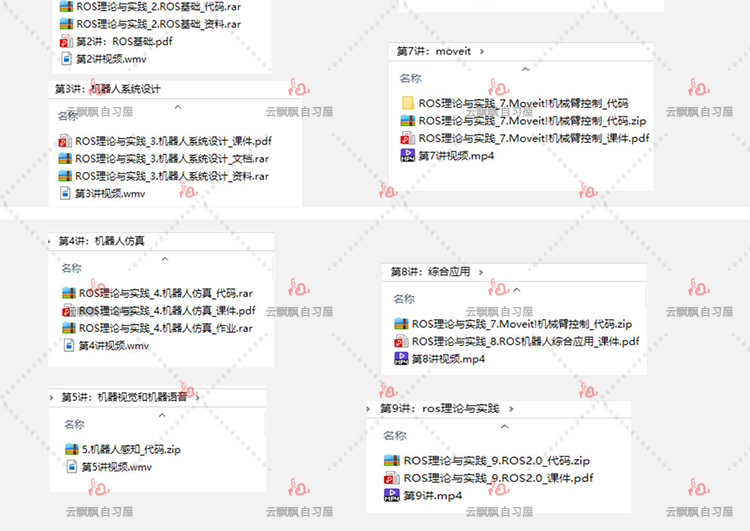The height and width of the screenshot is (531, 750).
Task: Select file name ROS理论与实践_3.机器人系统设计_文档.rar
Action: point(172,159)
